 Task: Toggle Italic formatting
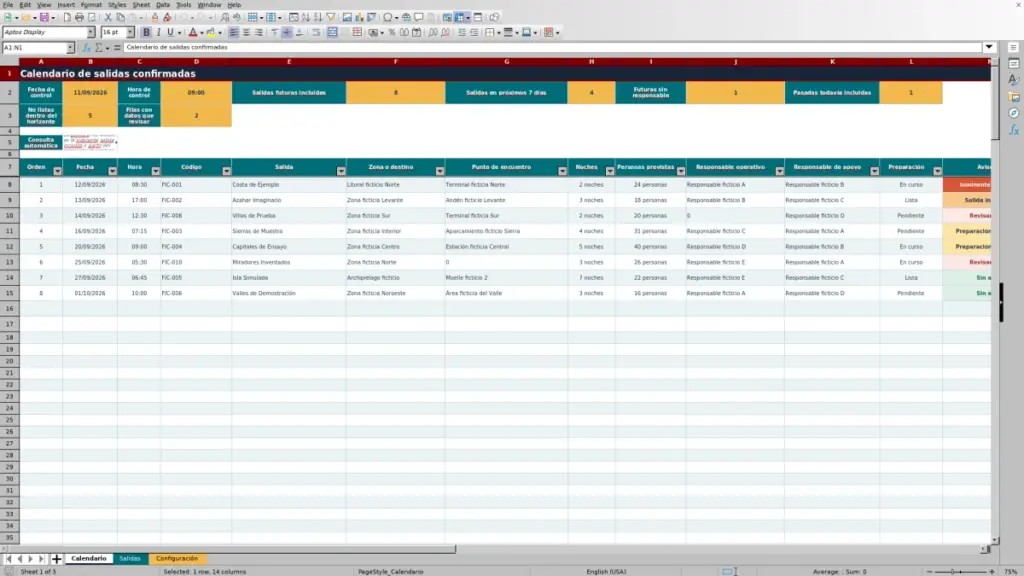[x=158, y=33]
